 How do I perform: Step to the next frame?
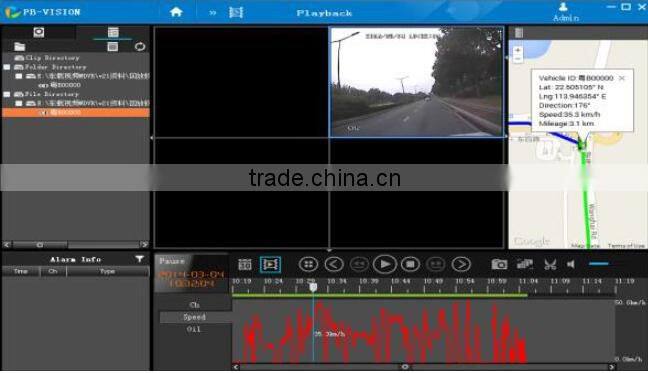click(x=461, y=264)
